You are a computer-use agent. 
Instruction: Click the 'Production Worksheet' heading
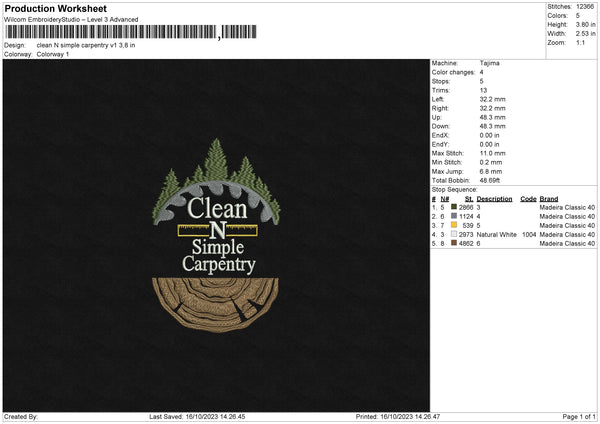[55, 8]
